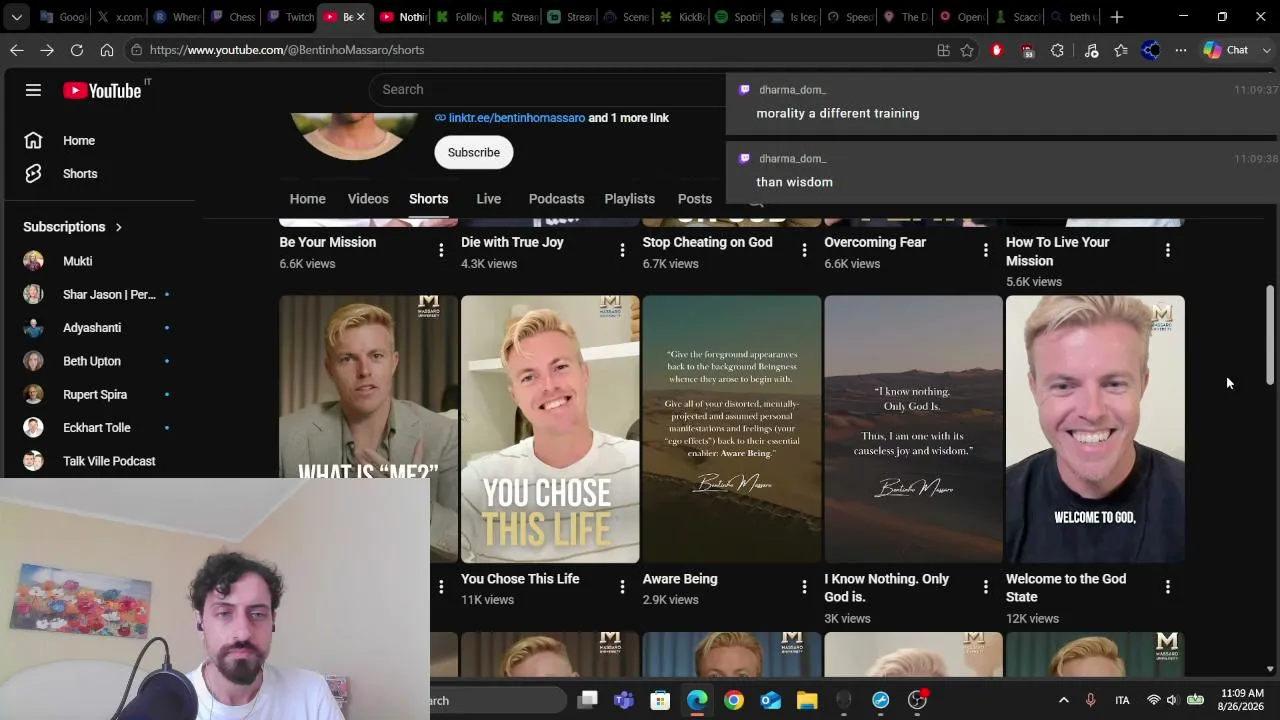Open the 'Be Your Mission' short title
Image resolution: width=1280 pixels, height=720 pixels.
(x=328, y=243)
